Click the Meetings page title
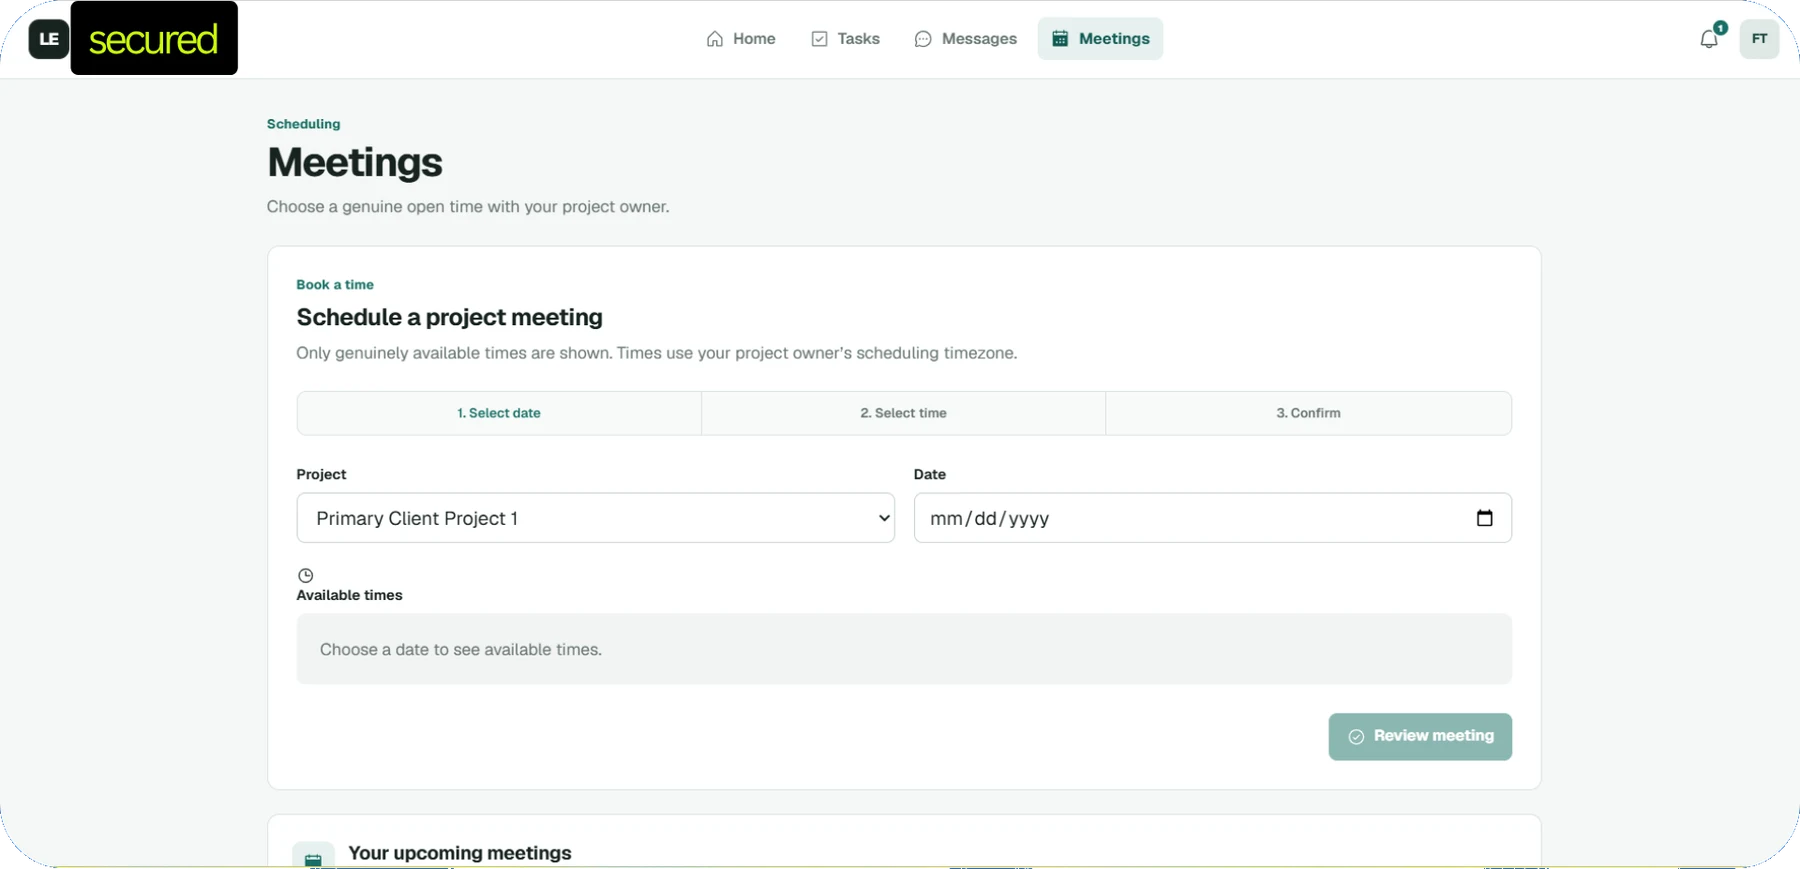The height and width of the screenshot is (869, 1800). coord(355,162)
